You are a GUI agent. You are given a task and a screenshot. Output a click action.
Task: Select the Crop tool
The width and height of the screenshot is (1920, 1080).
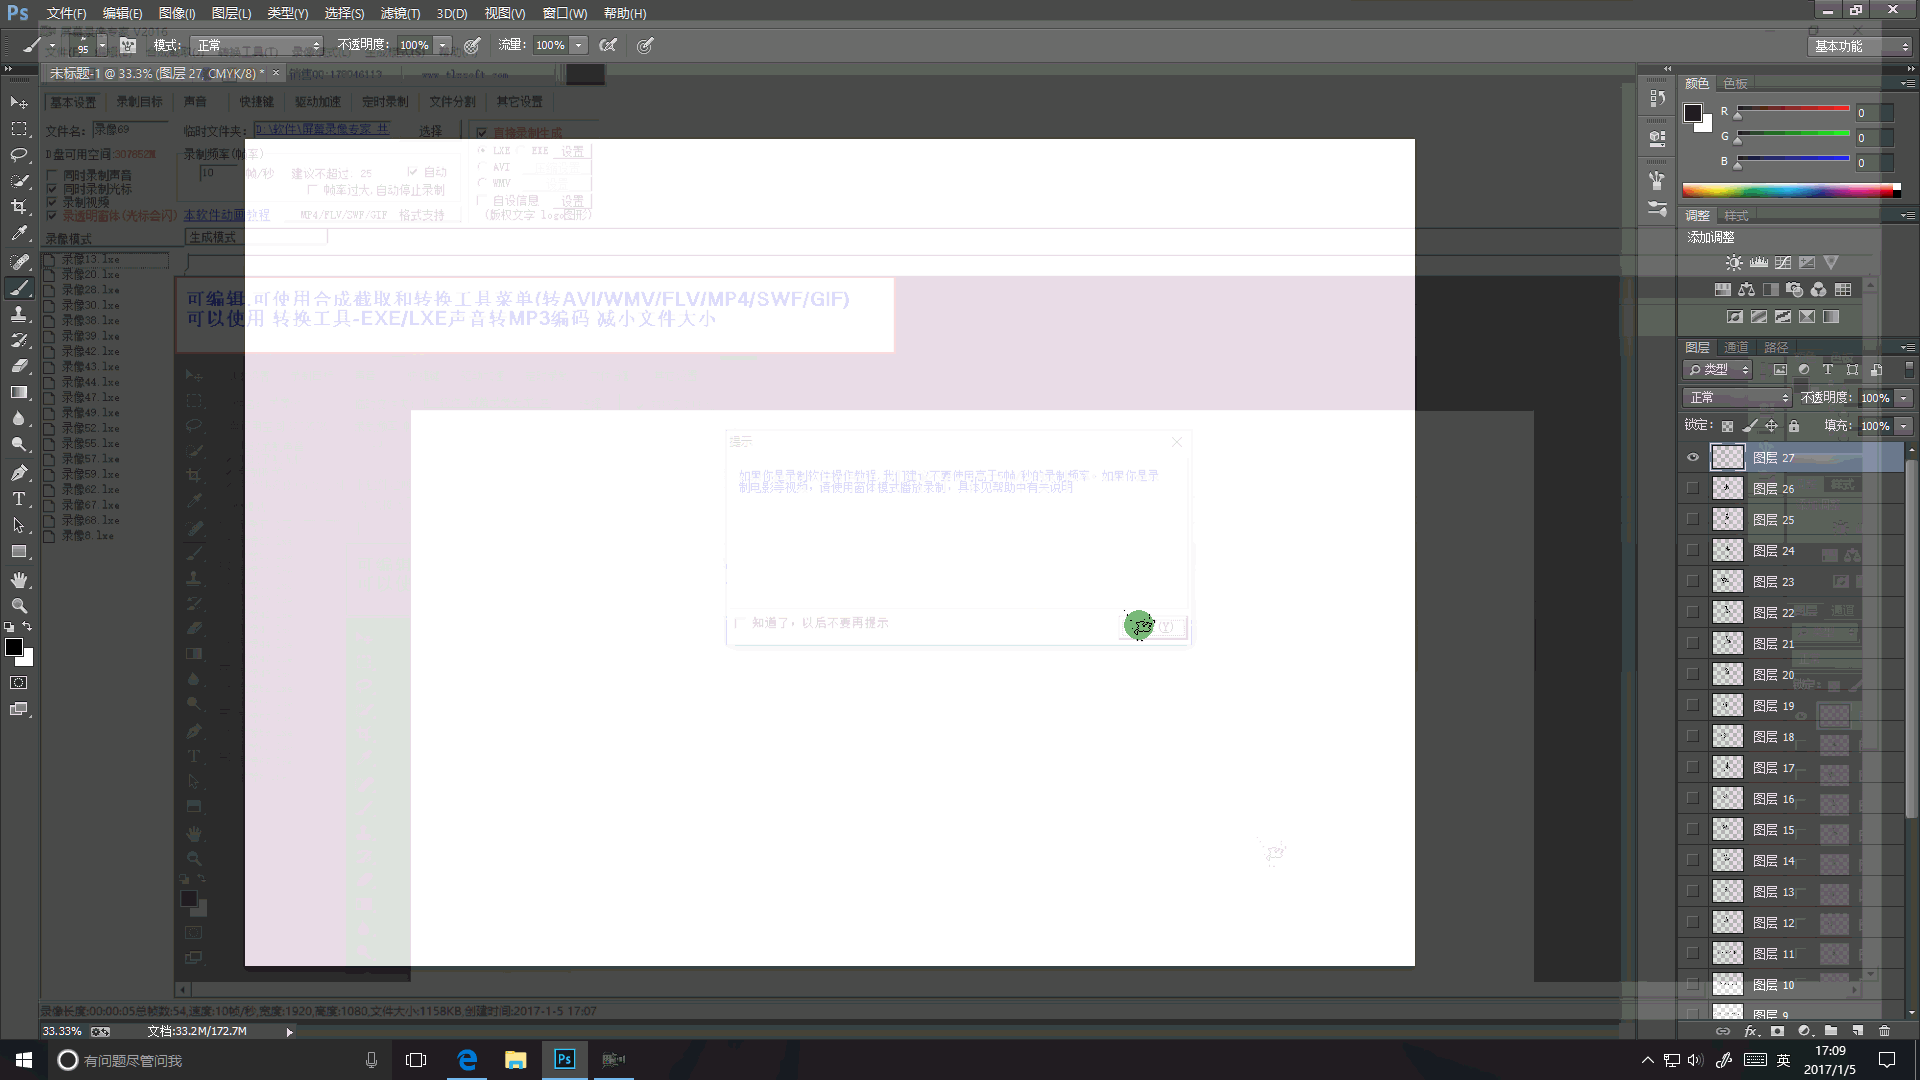coord(19,207)
